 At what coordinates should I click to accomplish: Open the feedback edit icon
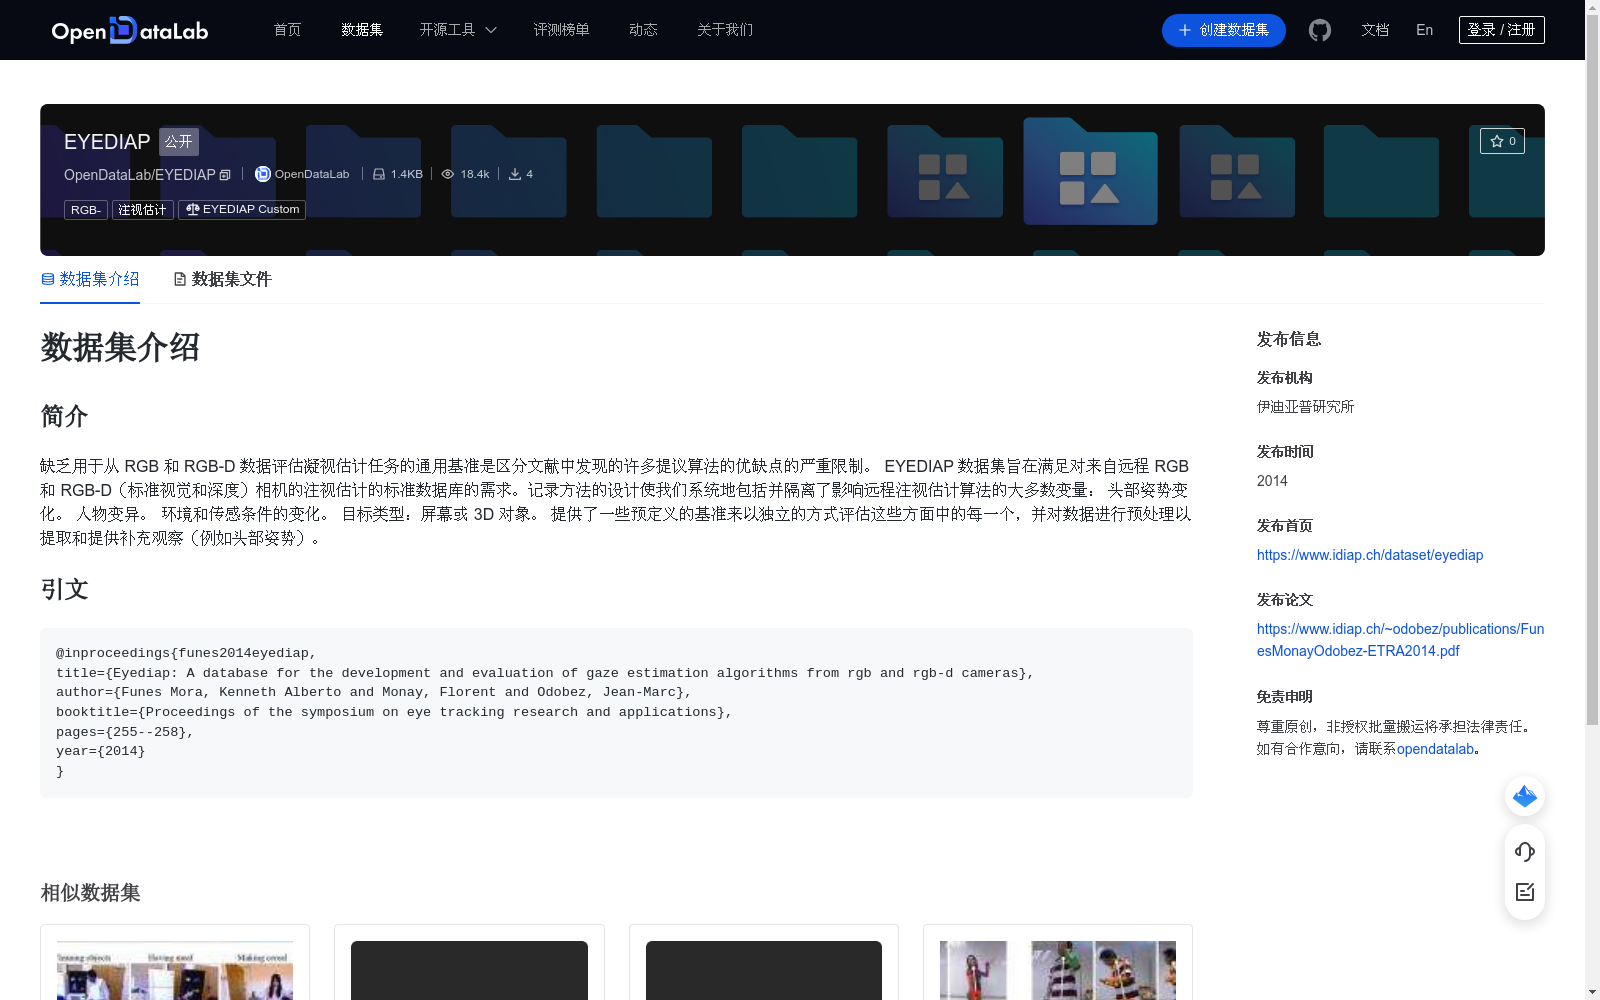point(1525,892)
